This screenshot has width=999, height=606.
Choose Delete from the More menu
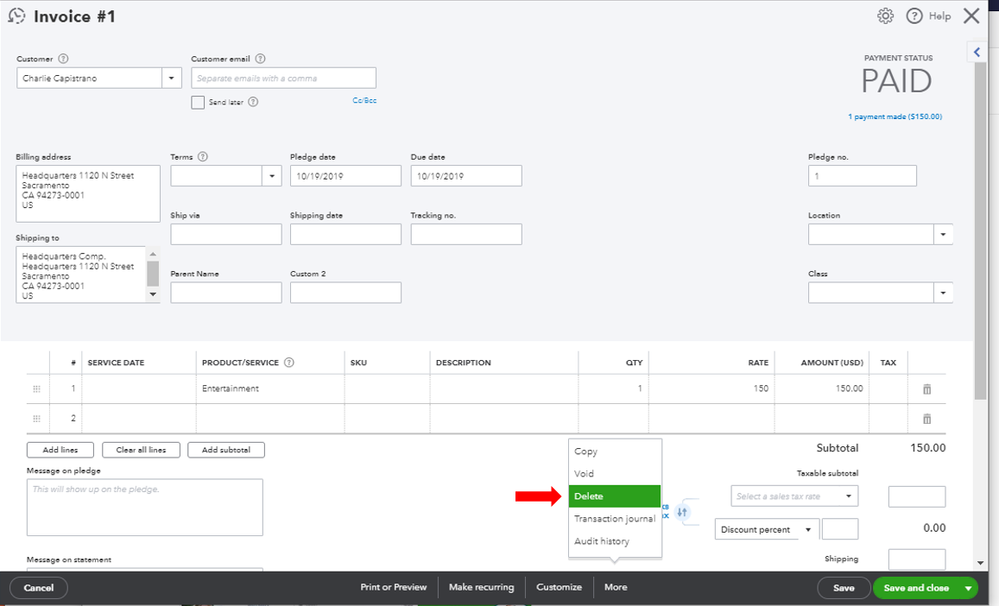(614, 496)
